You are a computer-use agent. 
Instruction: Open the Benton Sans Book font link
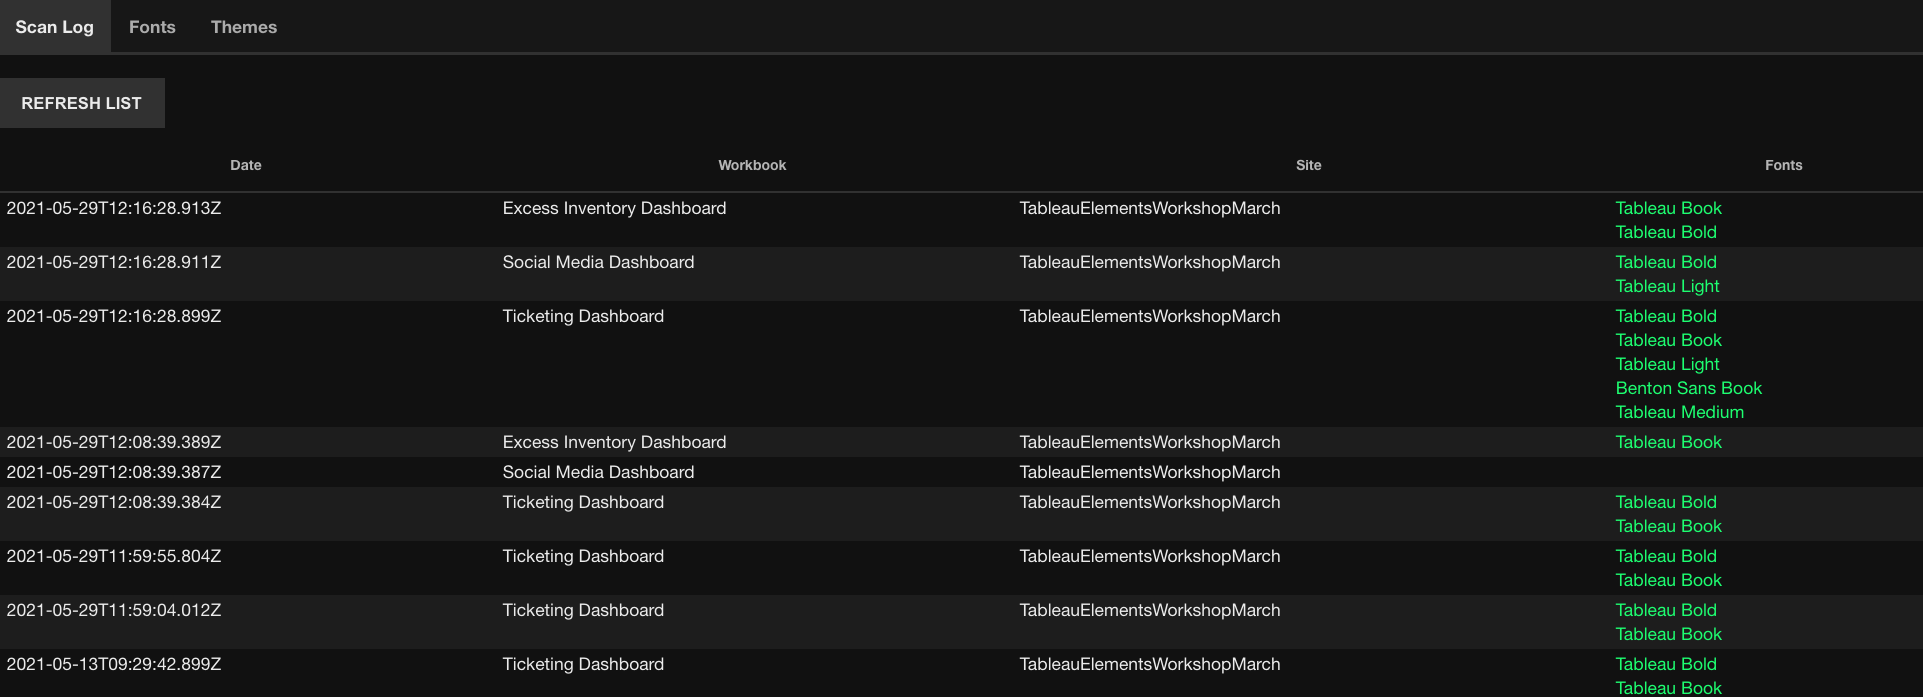pos(1688,388)
